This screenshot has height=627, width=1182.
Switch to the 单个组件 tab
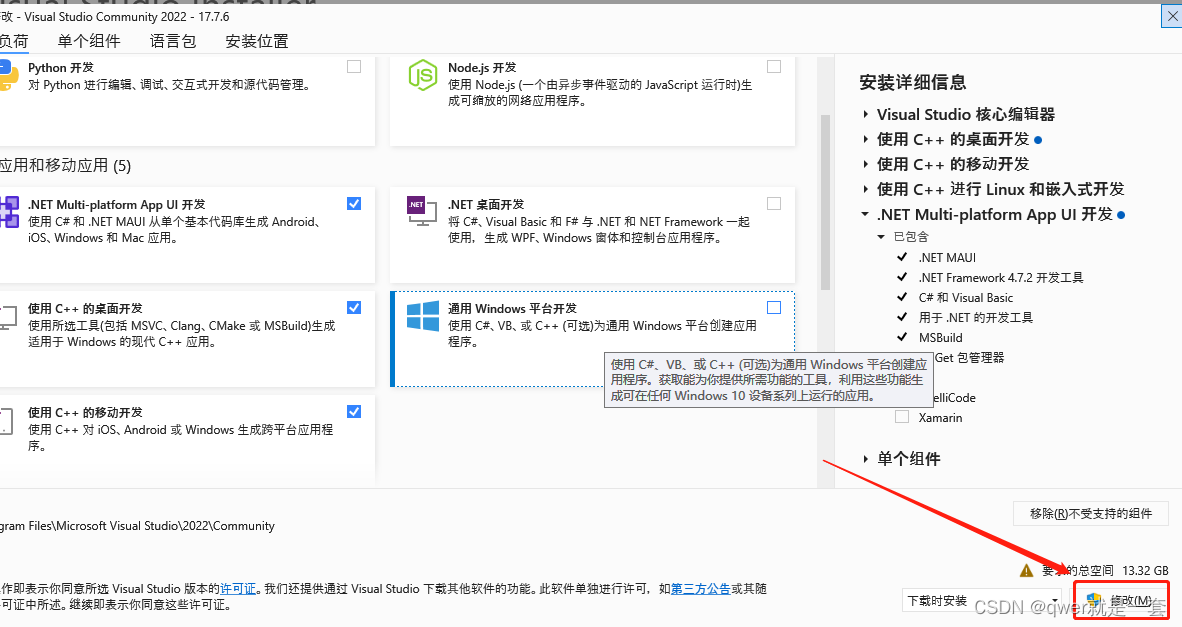click(x=89, y=41)
